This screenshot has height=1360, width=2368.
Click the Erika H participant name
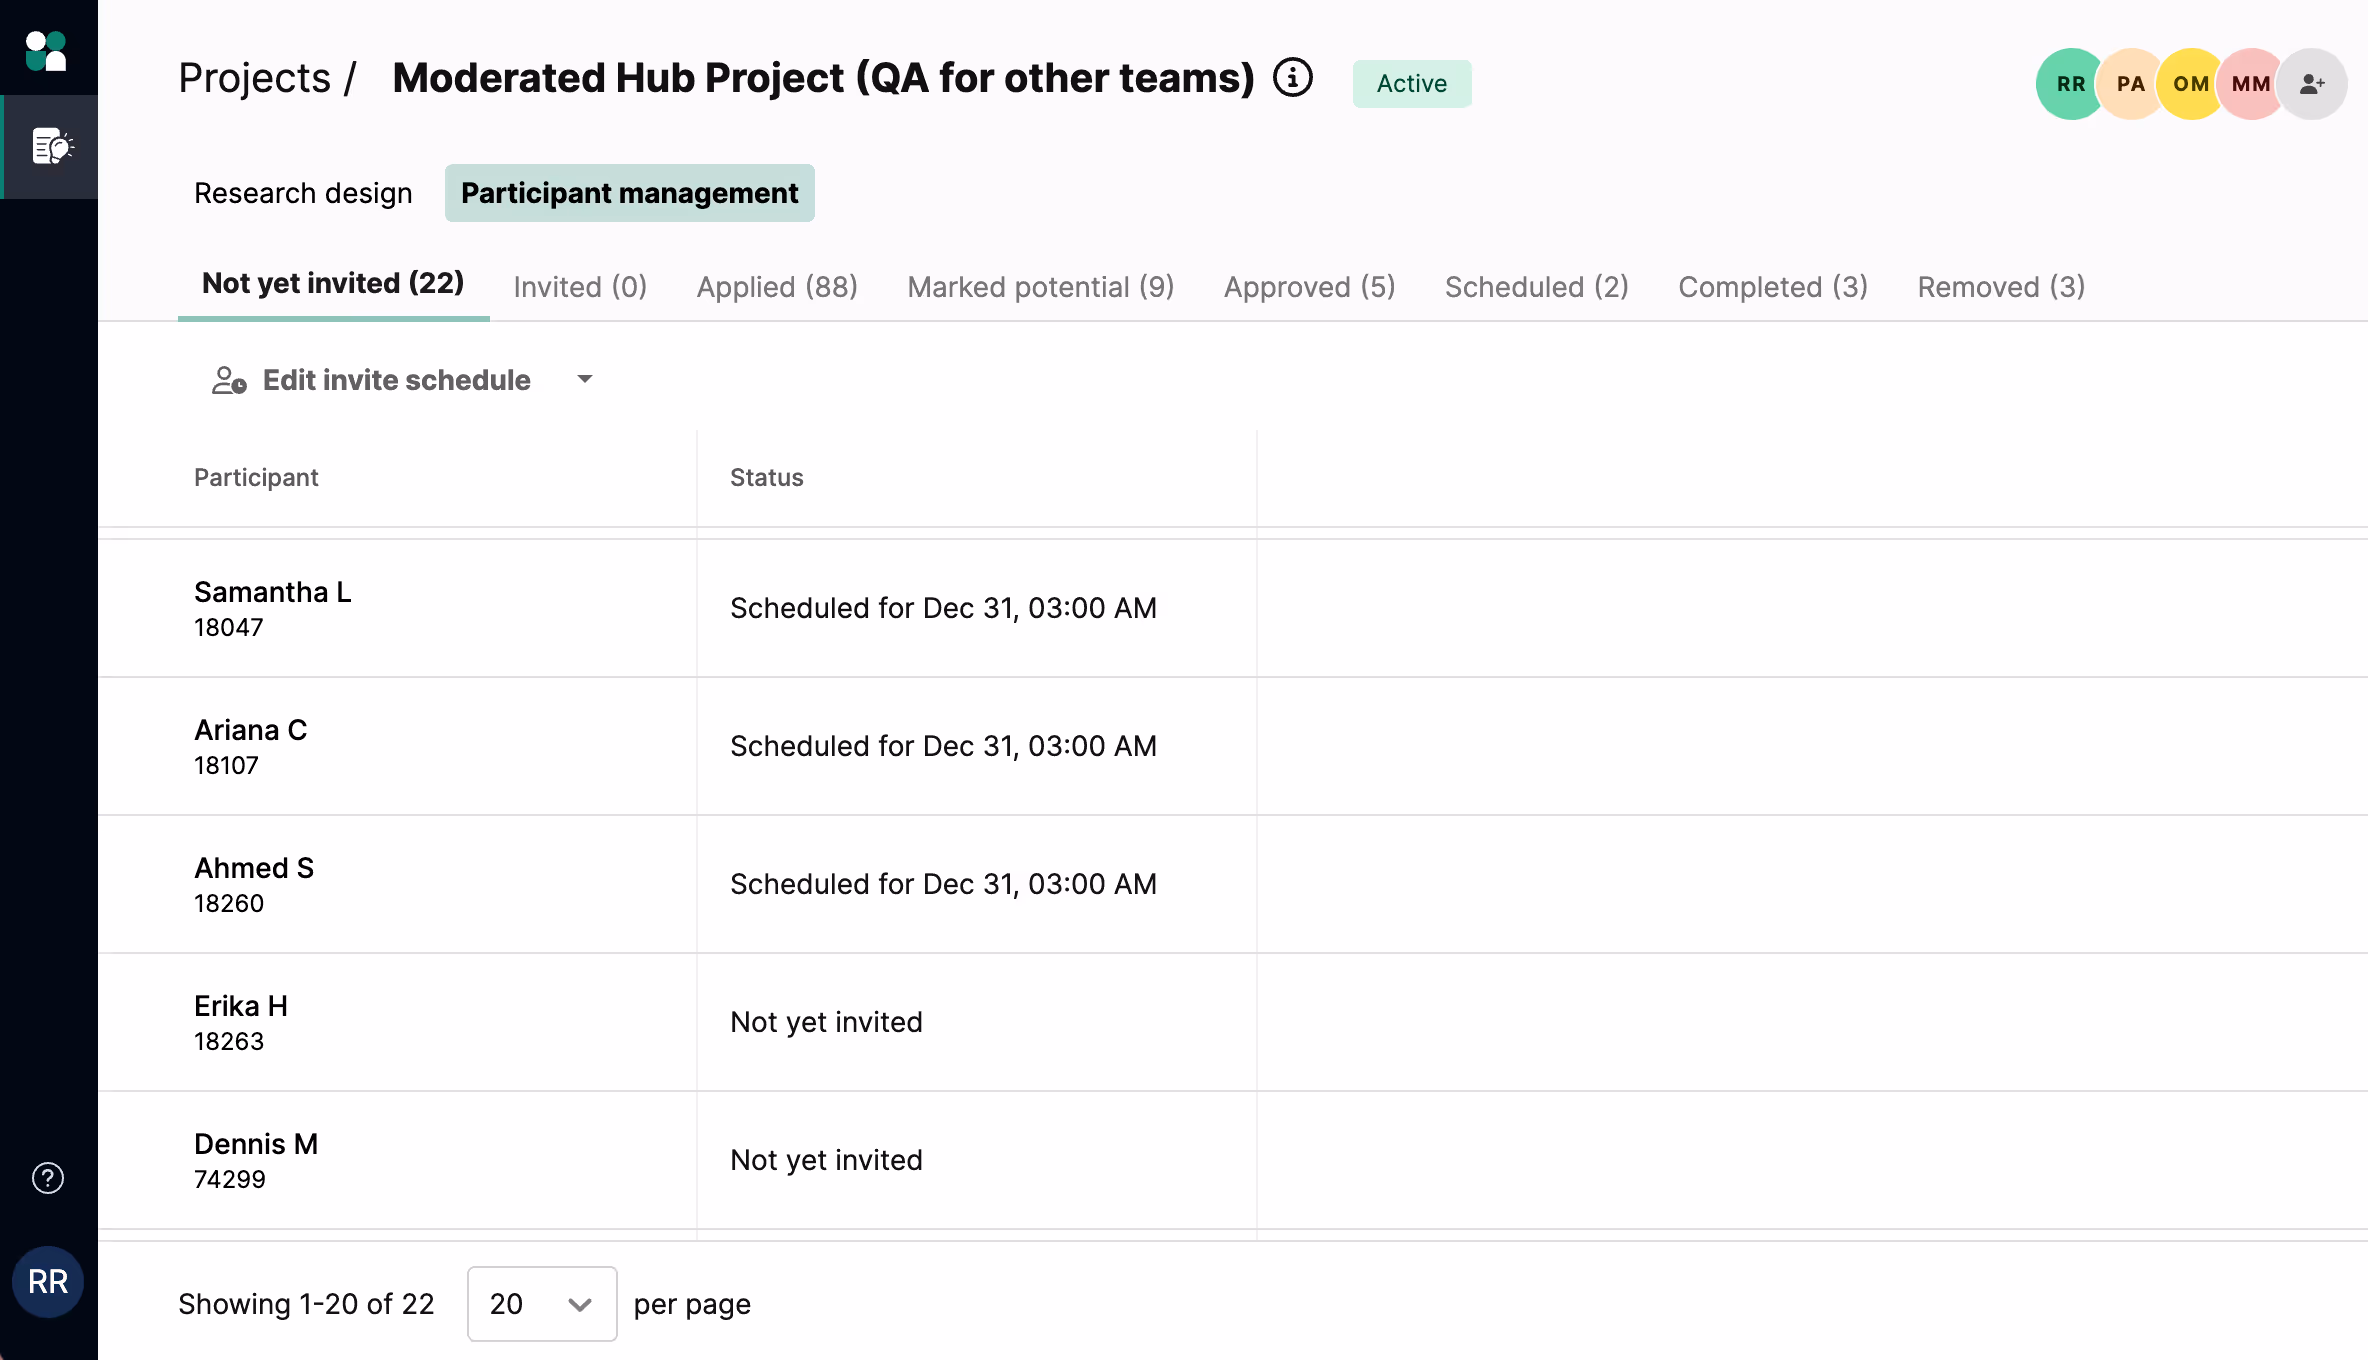pyautogui.click(x=241, y=1006)
